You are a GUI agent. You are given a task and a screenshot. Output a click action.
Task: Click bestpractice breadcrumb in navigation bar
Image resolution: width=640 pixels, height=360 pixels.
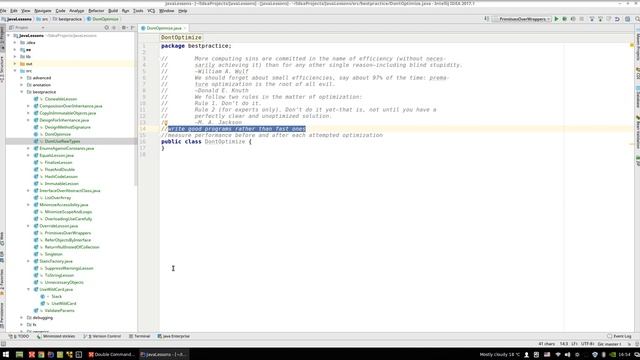click(68, 19)
